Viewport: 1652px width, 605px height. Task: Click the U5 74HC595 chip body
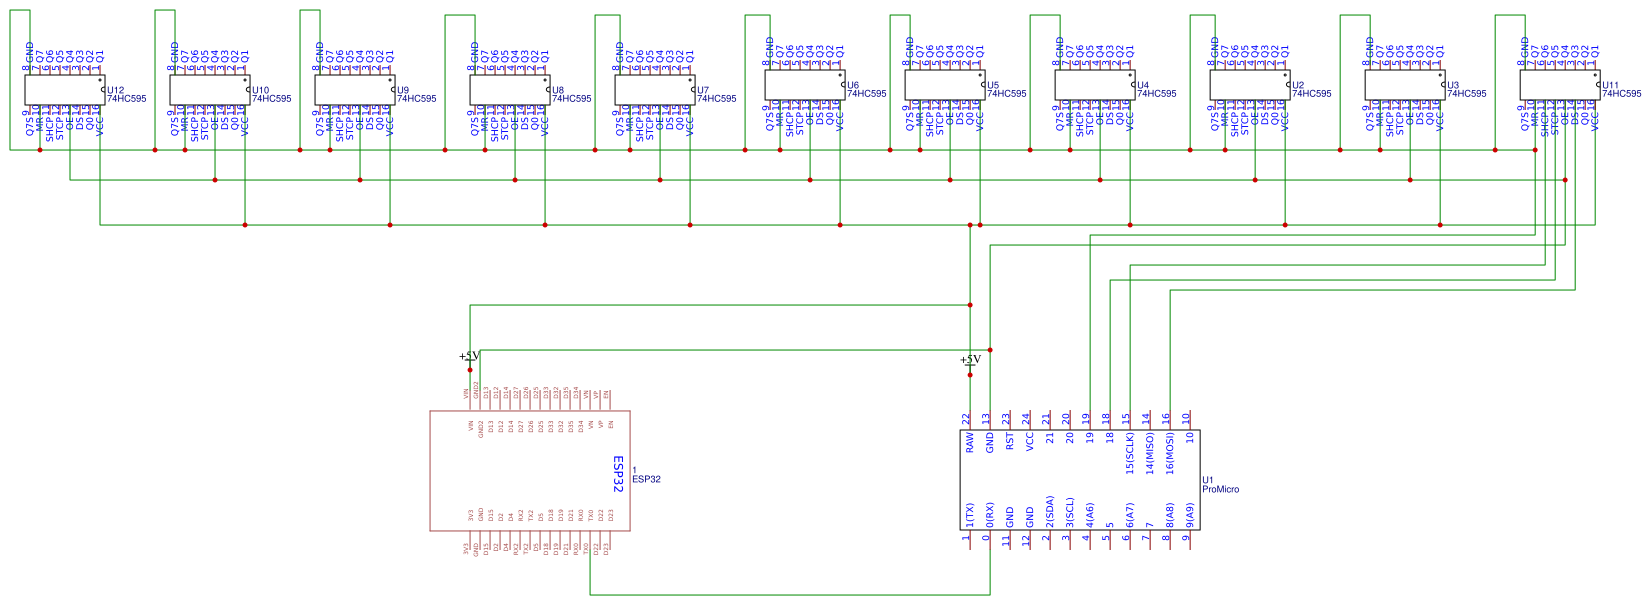945,85
